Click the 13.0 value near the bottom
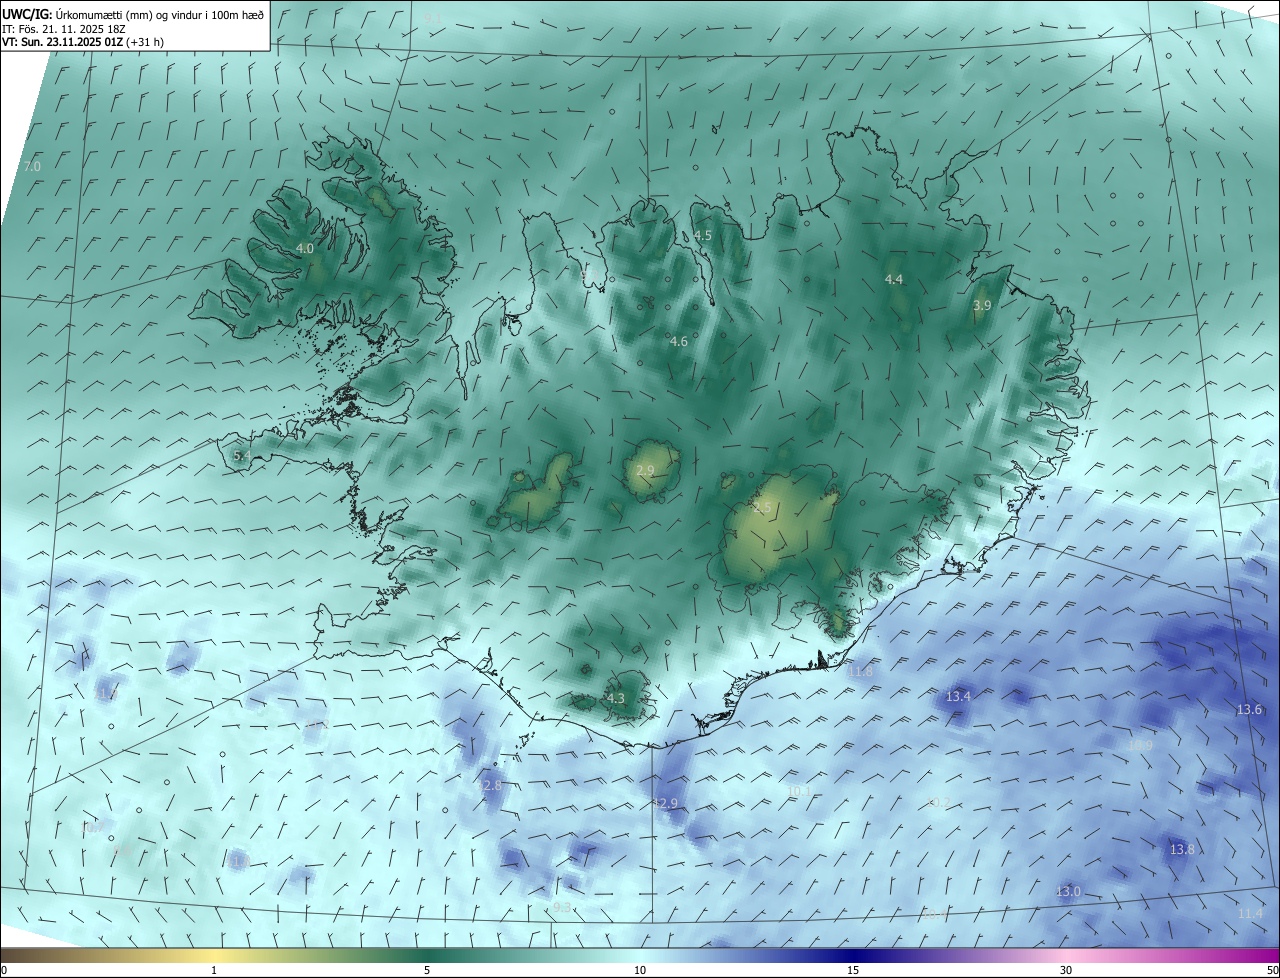1280x978 pixels. (1068, 891)
